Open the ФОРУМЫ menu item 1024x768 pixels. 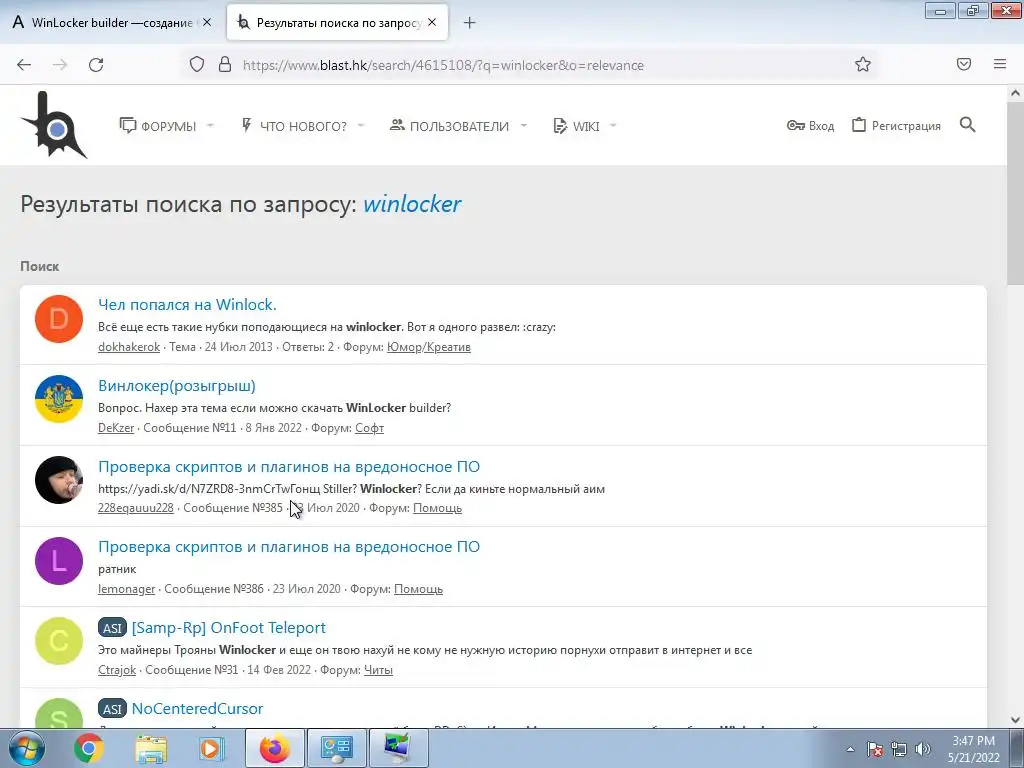click(x=158, y=125)
